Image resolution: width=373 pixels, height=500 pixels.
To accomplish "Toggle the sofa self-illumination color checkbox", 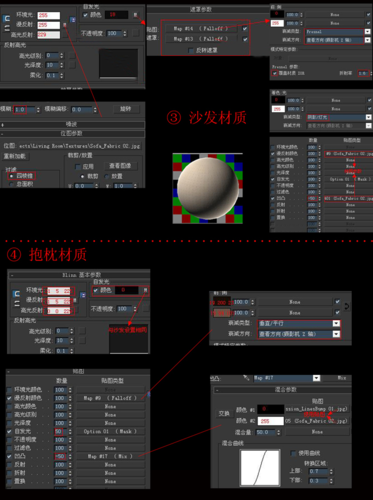I will click(x=86, y=15).
